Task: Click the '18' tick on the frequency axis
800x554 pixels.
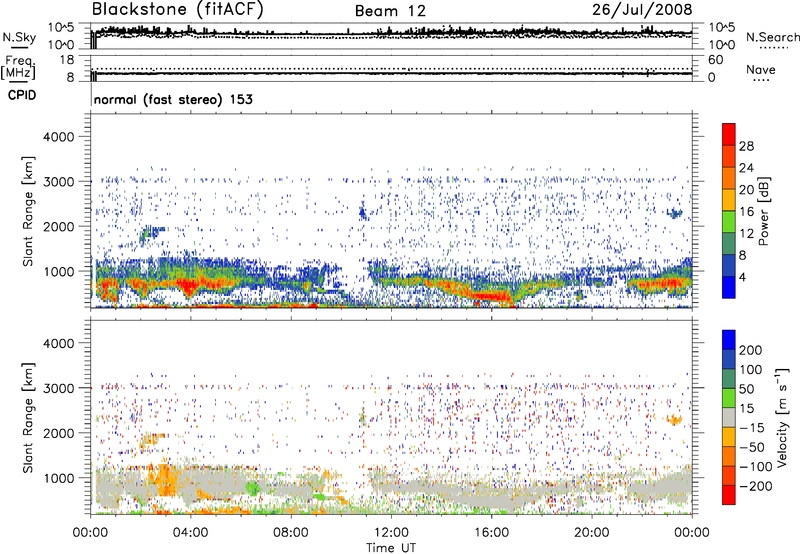Action: pyautogui.click(x=67, y=59)
